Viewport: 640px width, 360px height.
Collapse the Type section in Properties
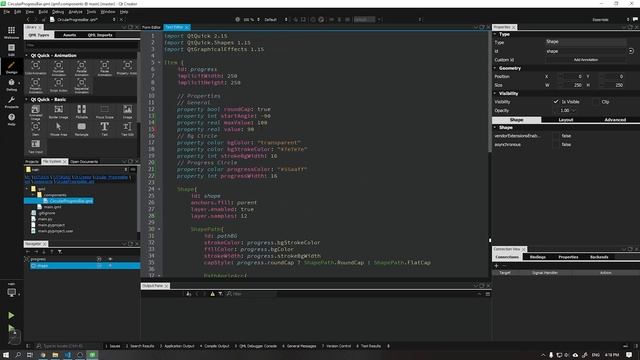tap(495, 34)
